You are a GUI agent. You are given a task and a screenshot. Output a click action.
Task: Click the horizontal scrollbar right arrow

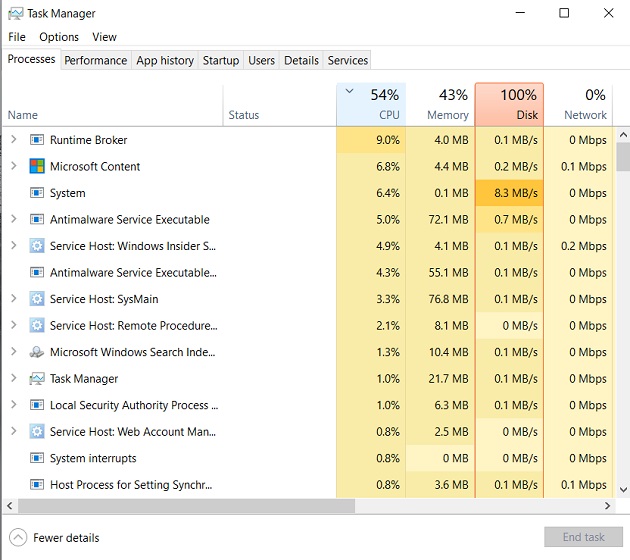pos(608,506)
